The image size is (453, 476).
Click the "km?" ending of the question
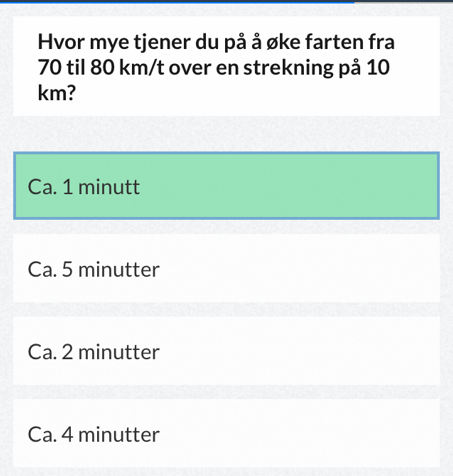click(57, 93)
